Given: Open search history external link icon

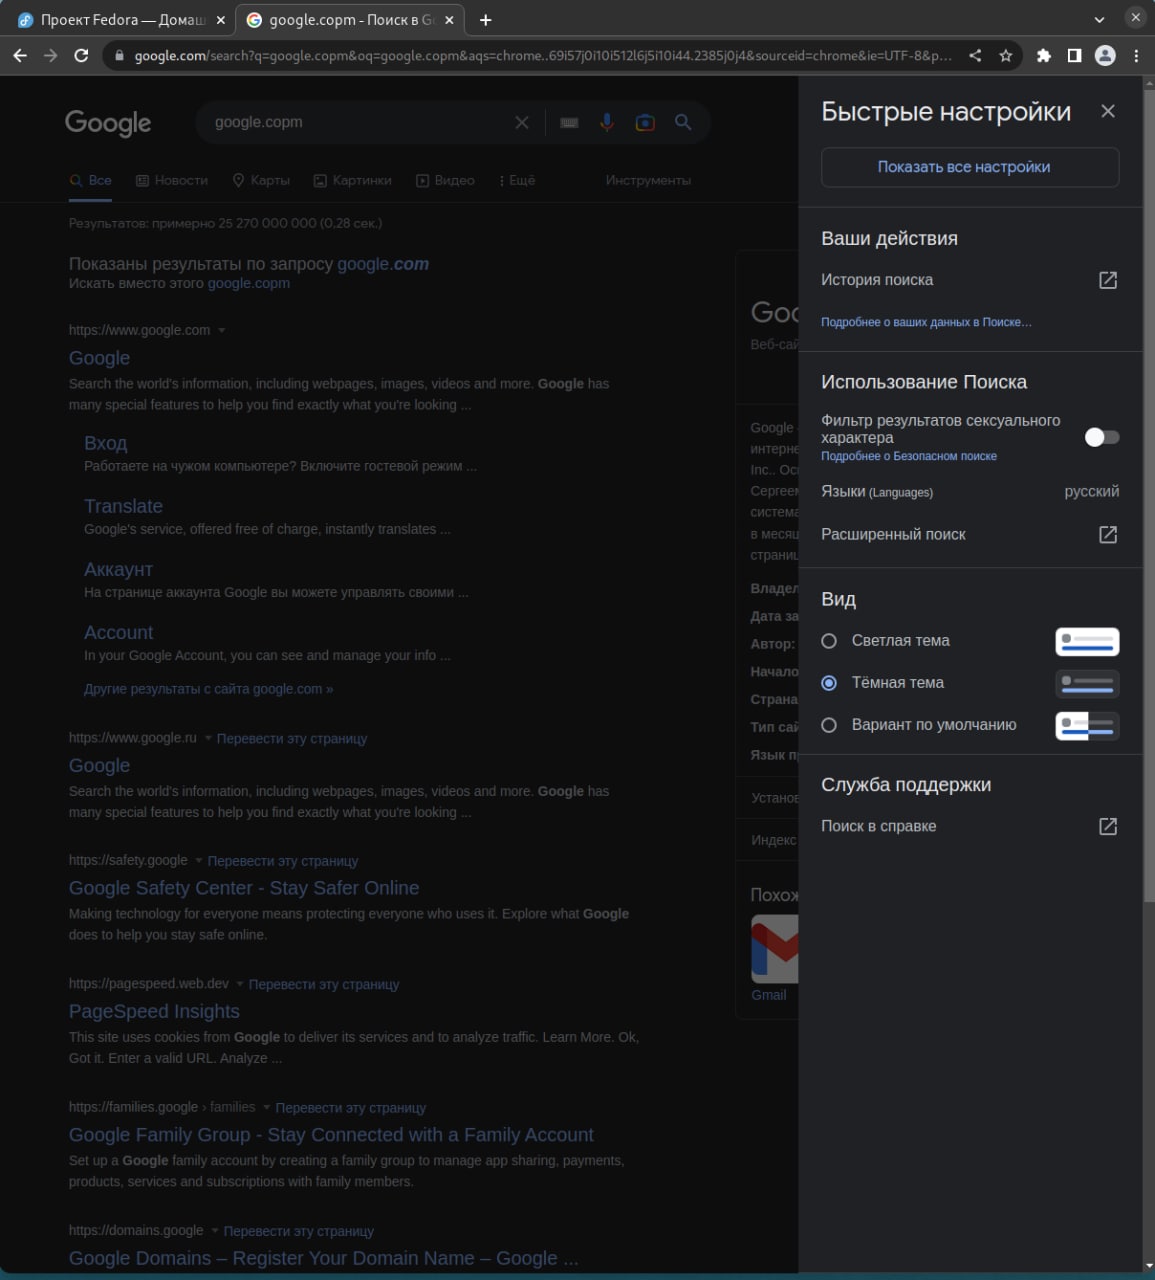Looking at the screenshot, I should [x=1107, y=280].
